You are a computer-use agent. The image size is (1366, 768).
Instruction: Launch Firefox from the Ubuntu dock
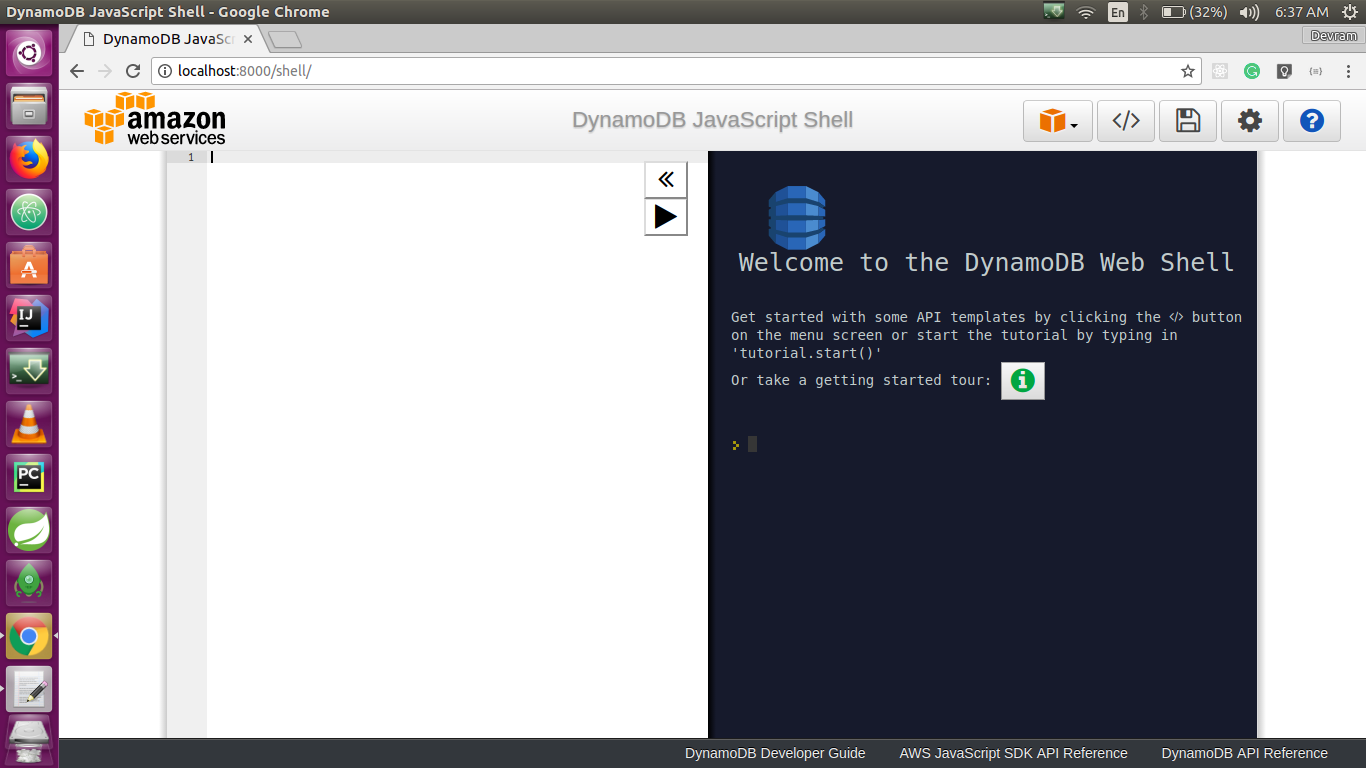click(29, 158)
